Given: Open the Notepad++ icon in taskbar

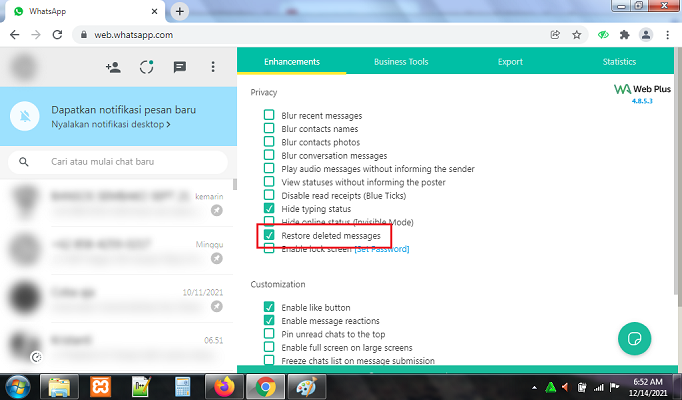Looking at the screenshot, I should (x=142, y=387).
